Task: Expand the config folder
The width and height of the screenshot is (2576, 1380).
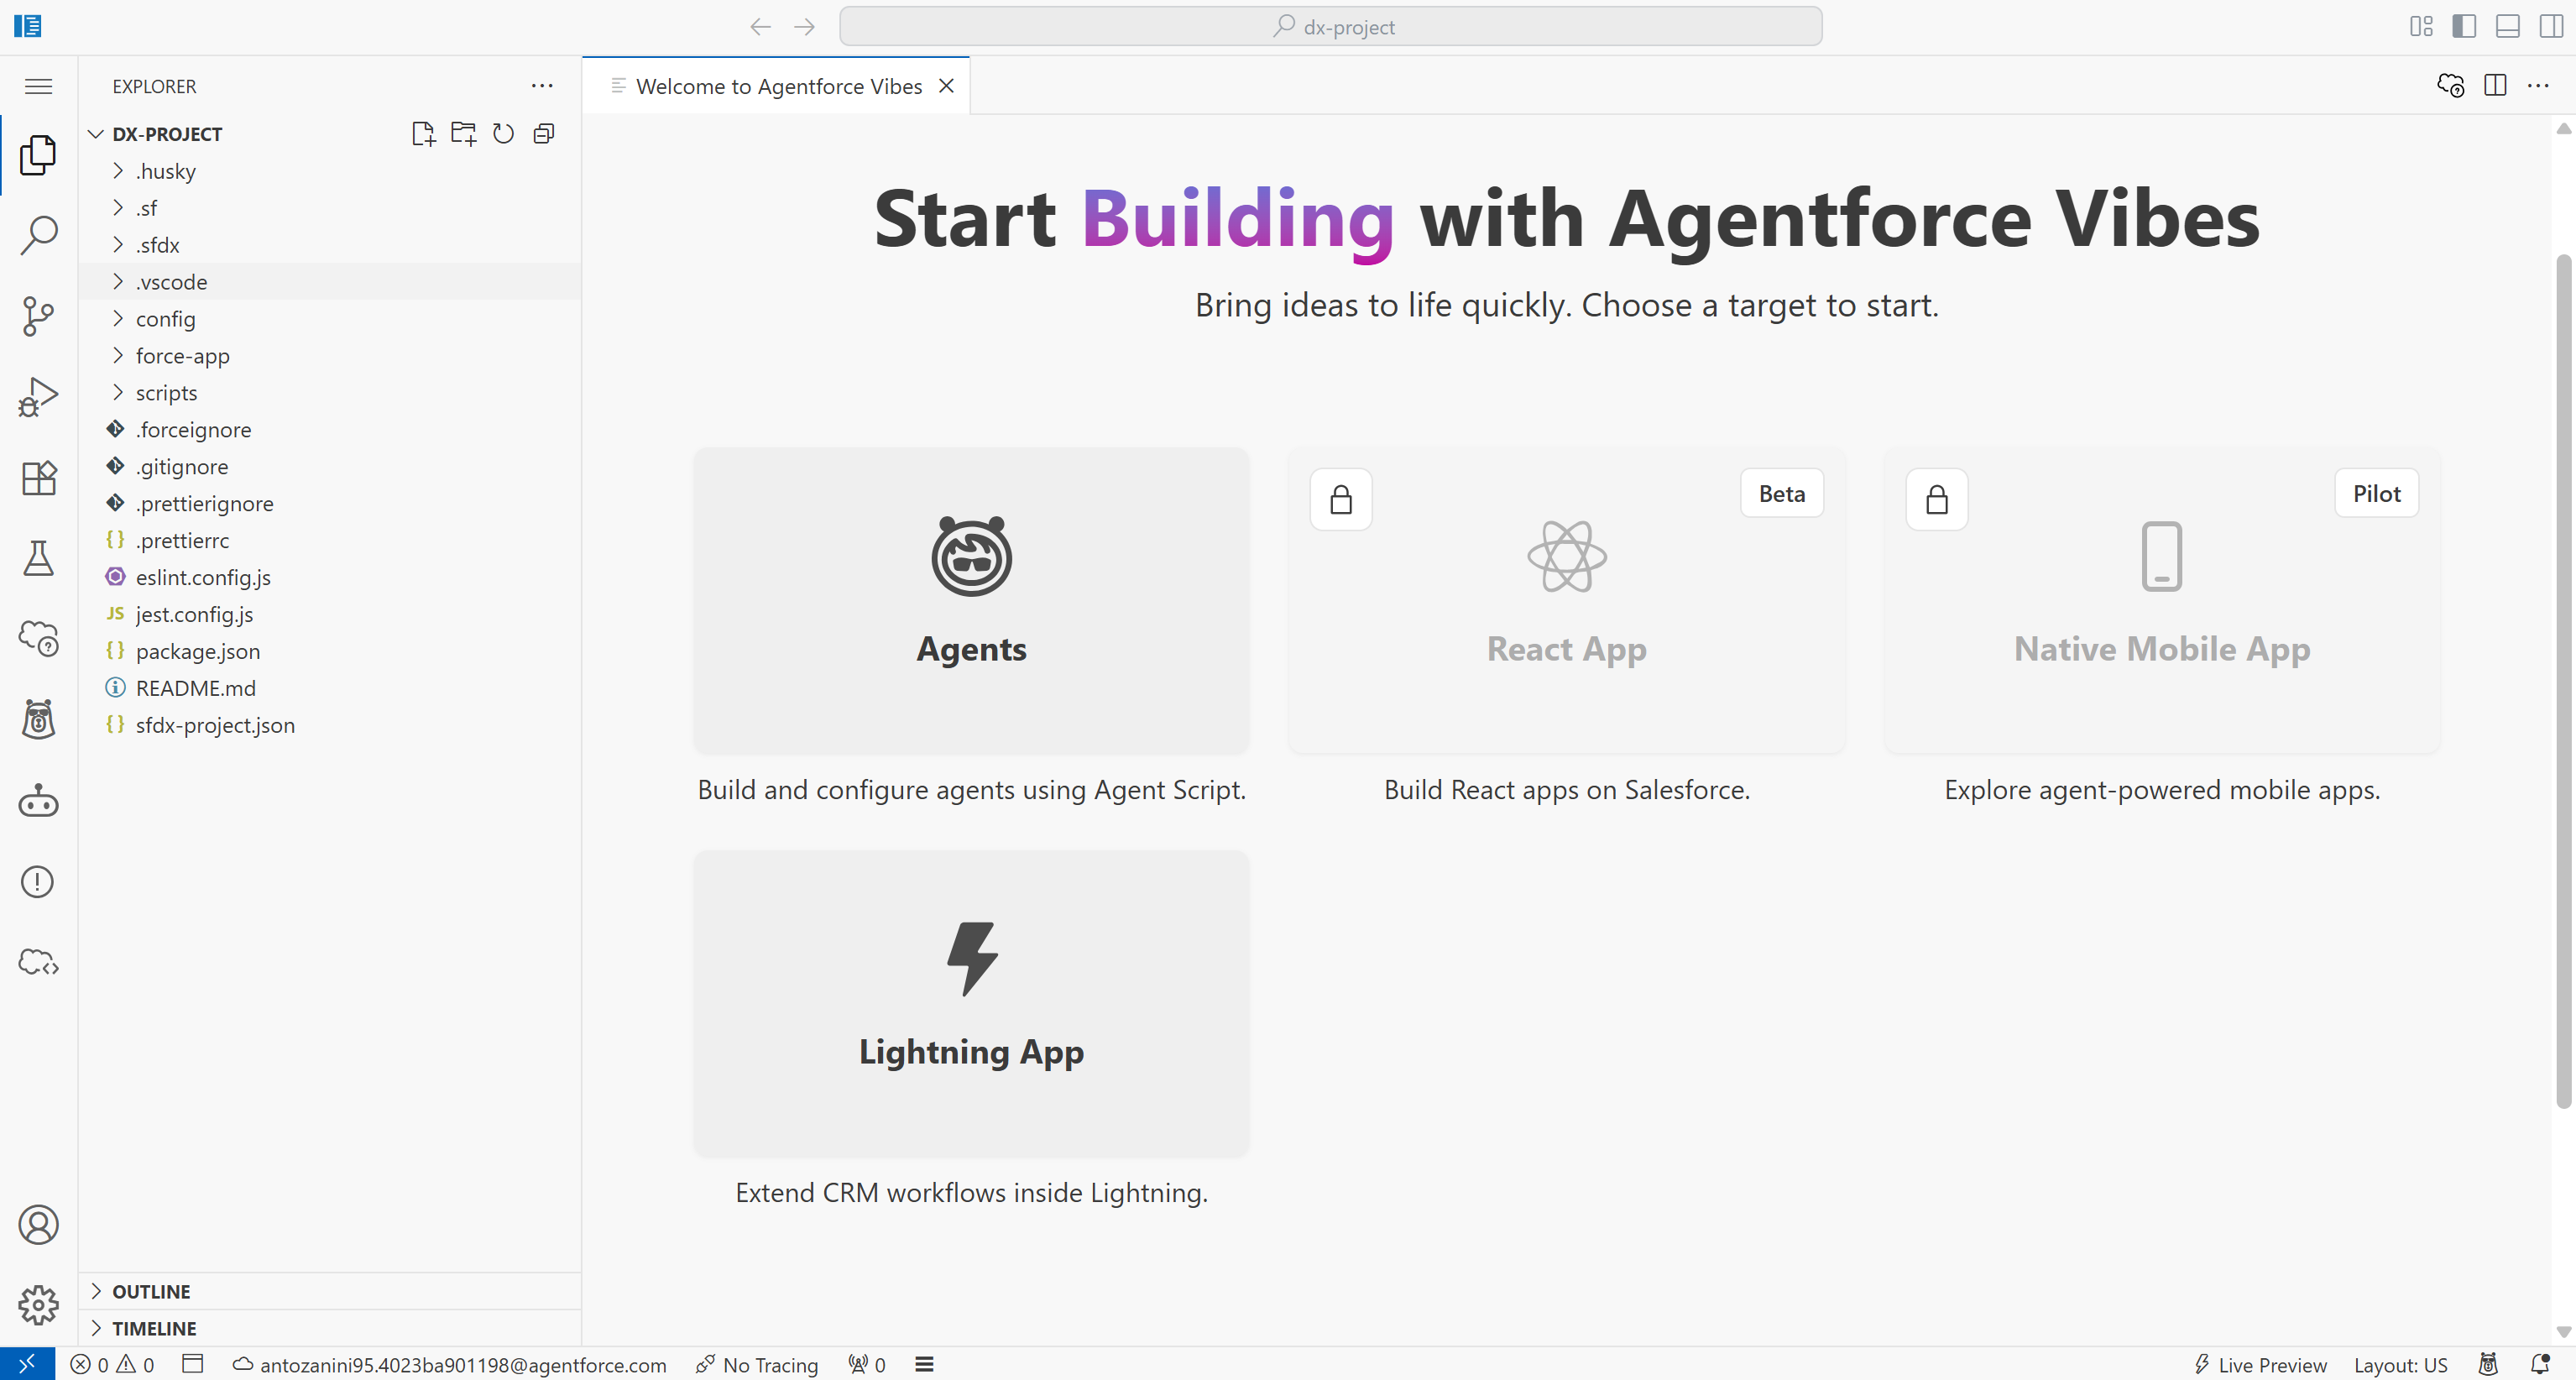Action: click(x=330, y=319)
